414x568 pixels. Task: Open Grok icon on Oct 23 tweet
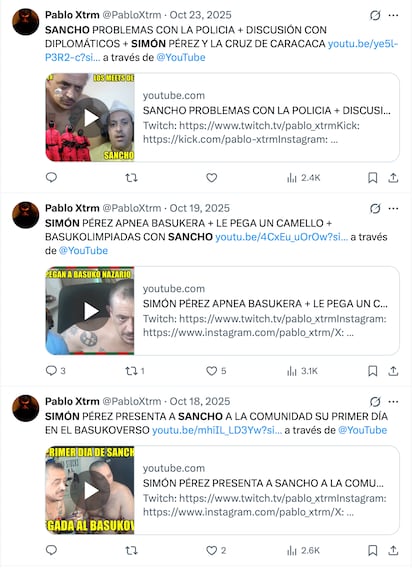coord(375,15)
